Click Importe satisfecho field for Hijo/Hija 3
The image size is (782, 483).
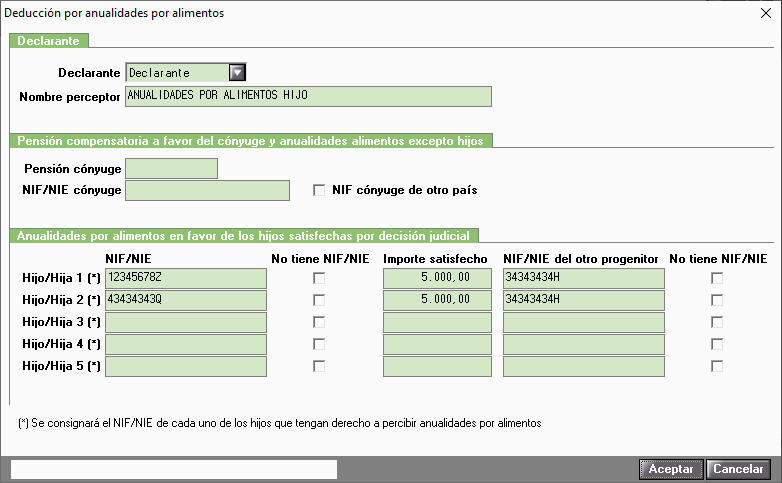[x=437, y=322]
